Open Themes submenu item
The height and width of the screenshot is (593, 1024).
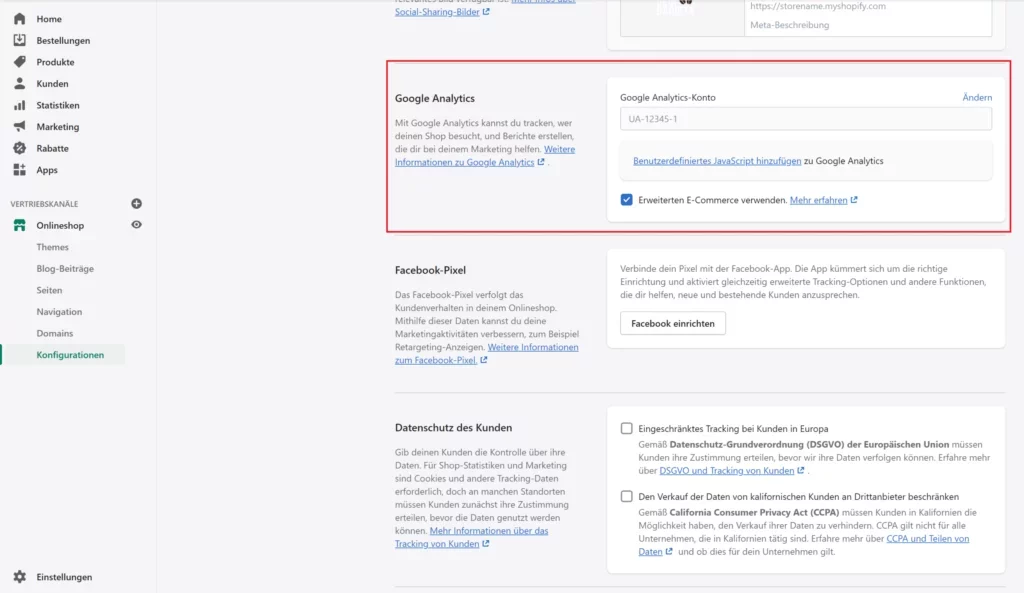point(52,247)
